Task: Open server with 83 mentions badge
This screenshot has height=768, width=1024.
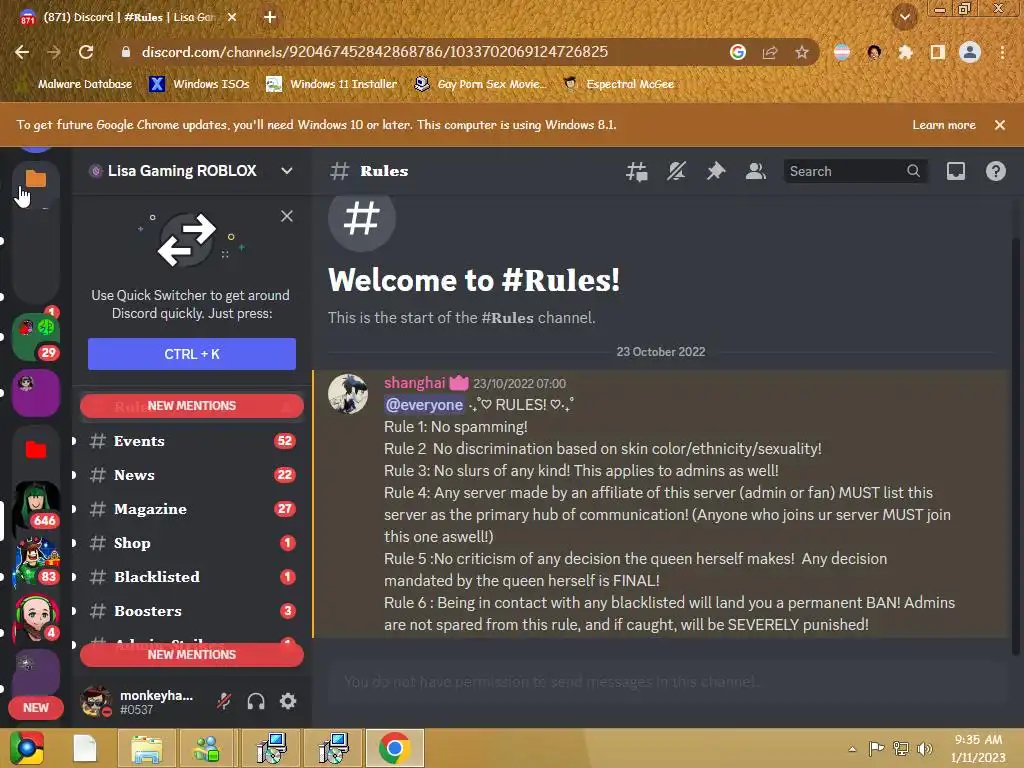Action: [x=36, y=561]
